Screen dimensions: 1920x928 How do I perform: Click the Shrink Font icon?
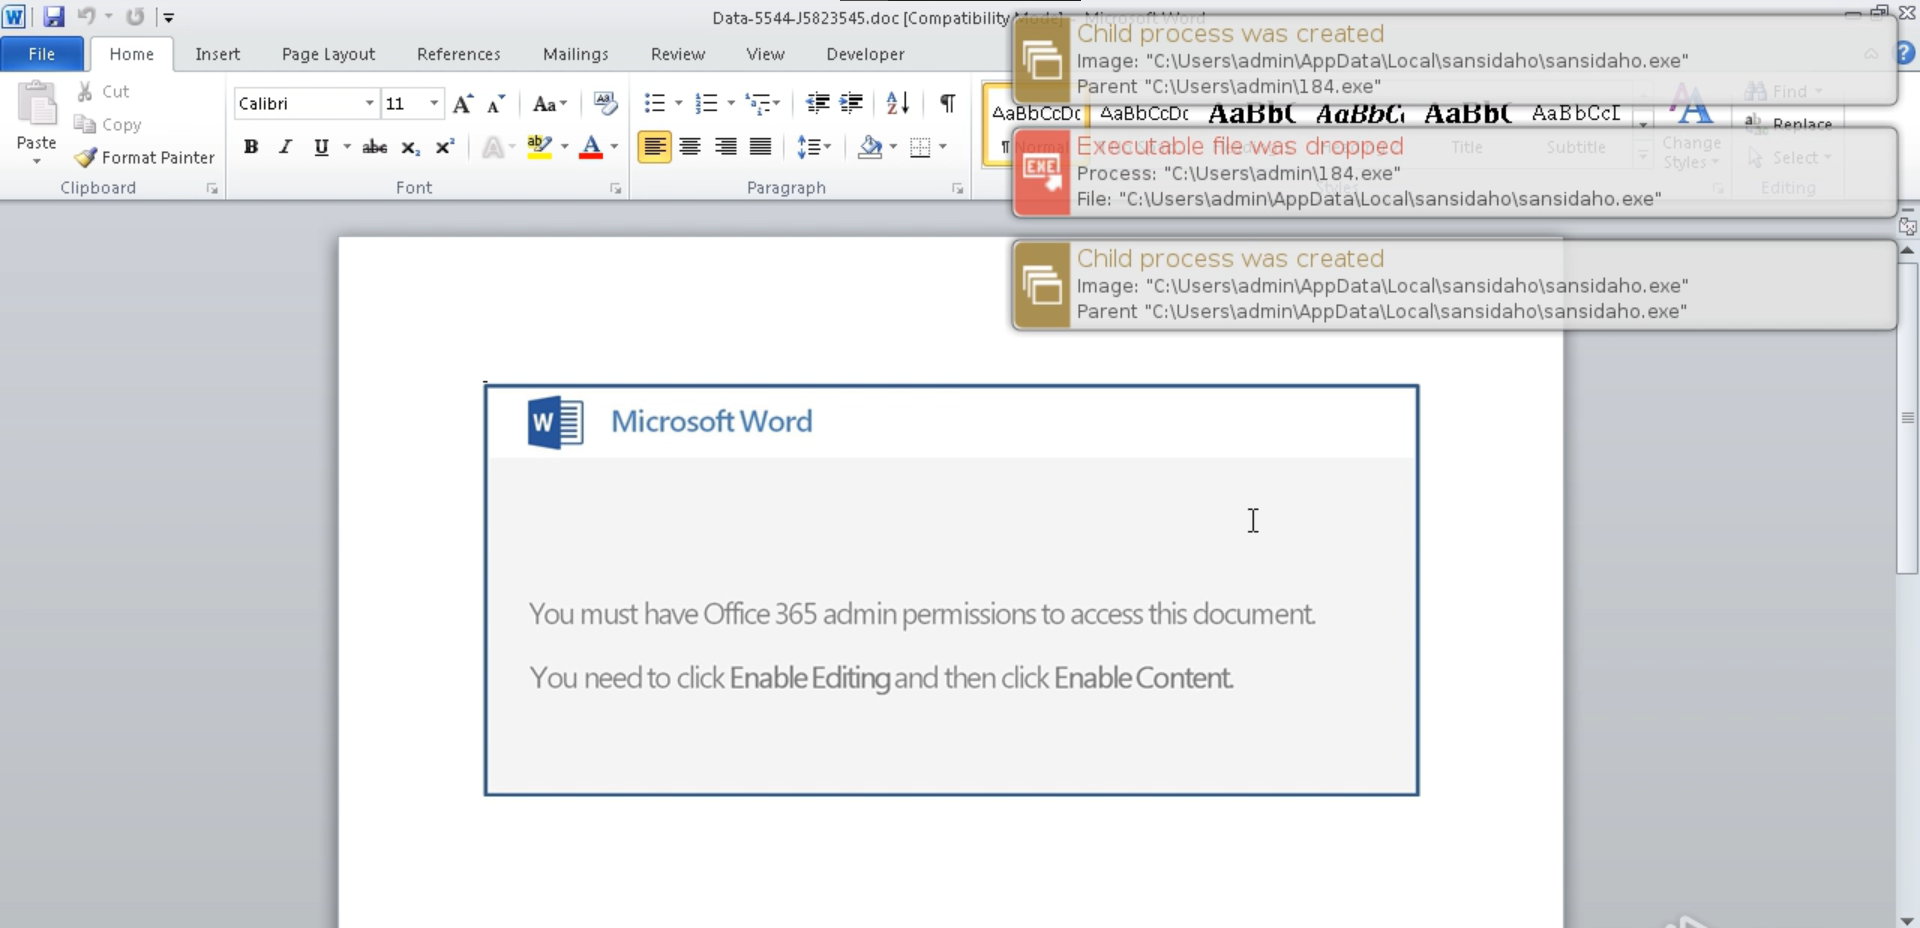tap(496, 103)
